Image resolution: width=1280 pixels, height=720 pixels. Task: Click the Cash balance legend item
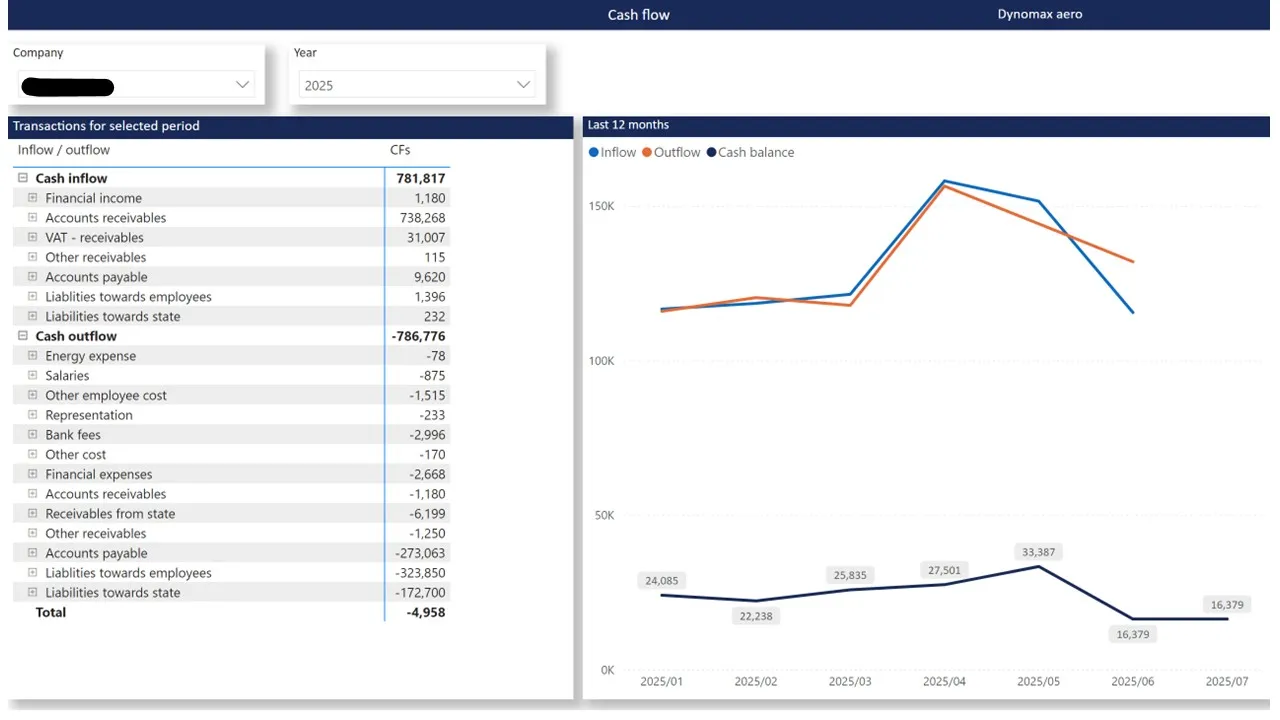click(750, 152)
